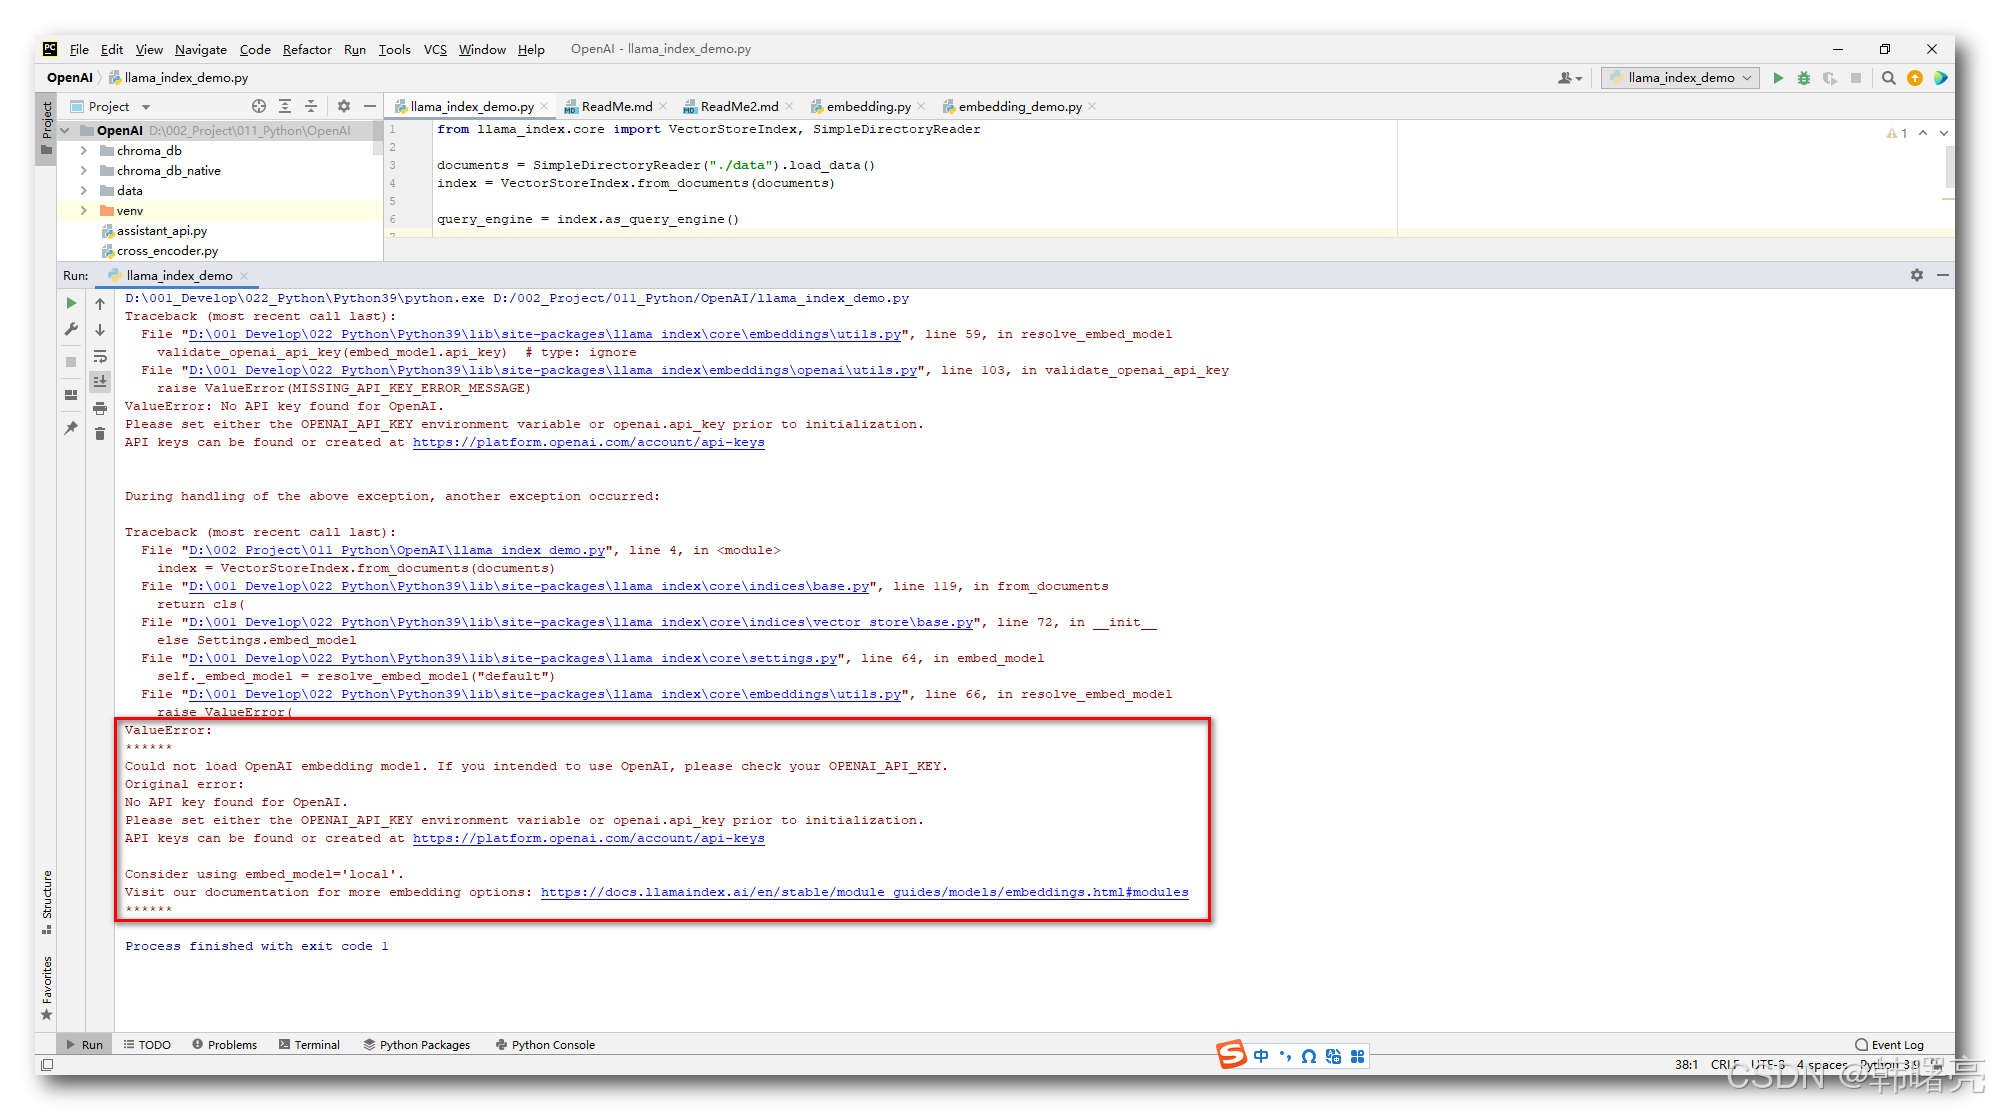The width and height of the screenshot is (1990, 1110).
Task: Click the Print console output icon
Action: click(x=100, y=408)
